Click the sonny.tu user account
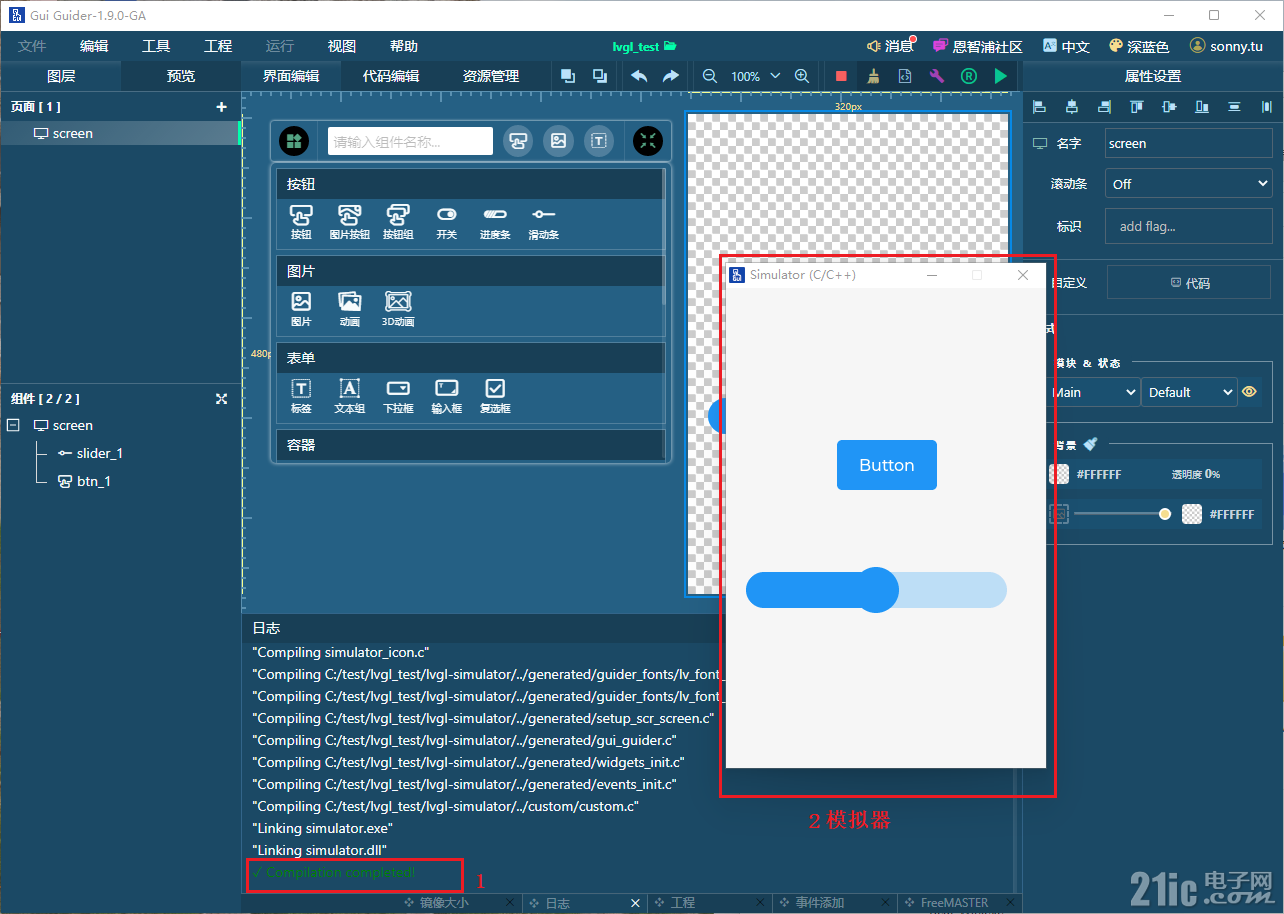The image size is (1284, 914). pyautogui.click(x=1226, y=46)
